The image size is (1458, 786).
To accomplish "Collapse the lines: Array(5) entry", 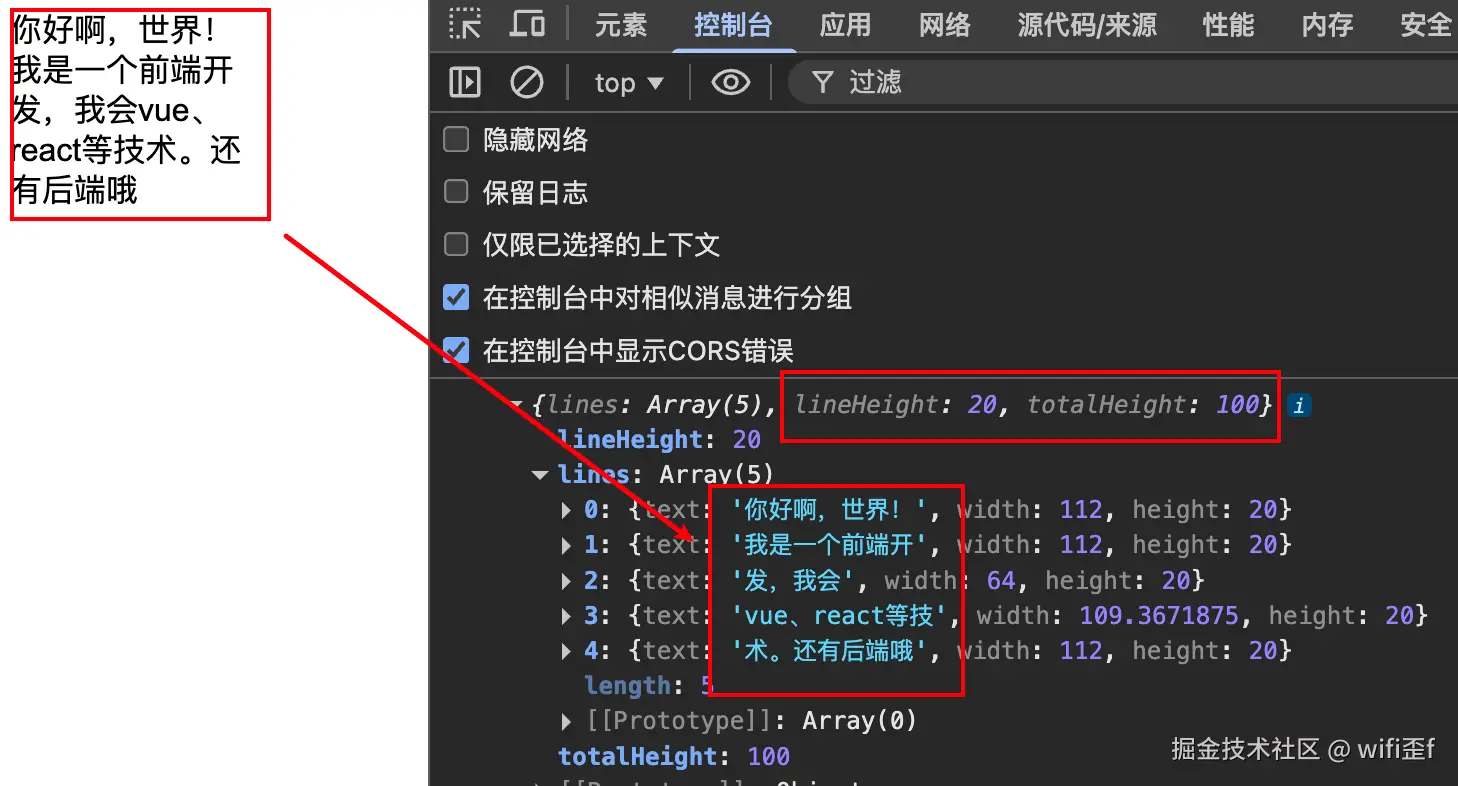I will (540, 474).
